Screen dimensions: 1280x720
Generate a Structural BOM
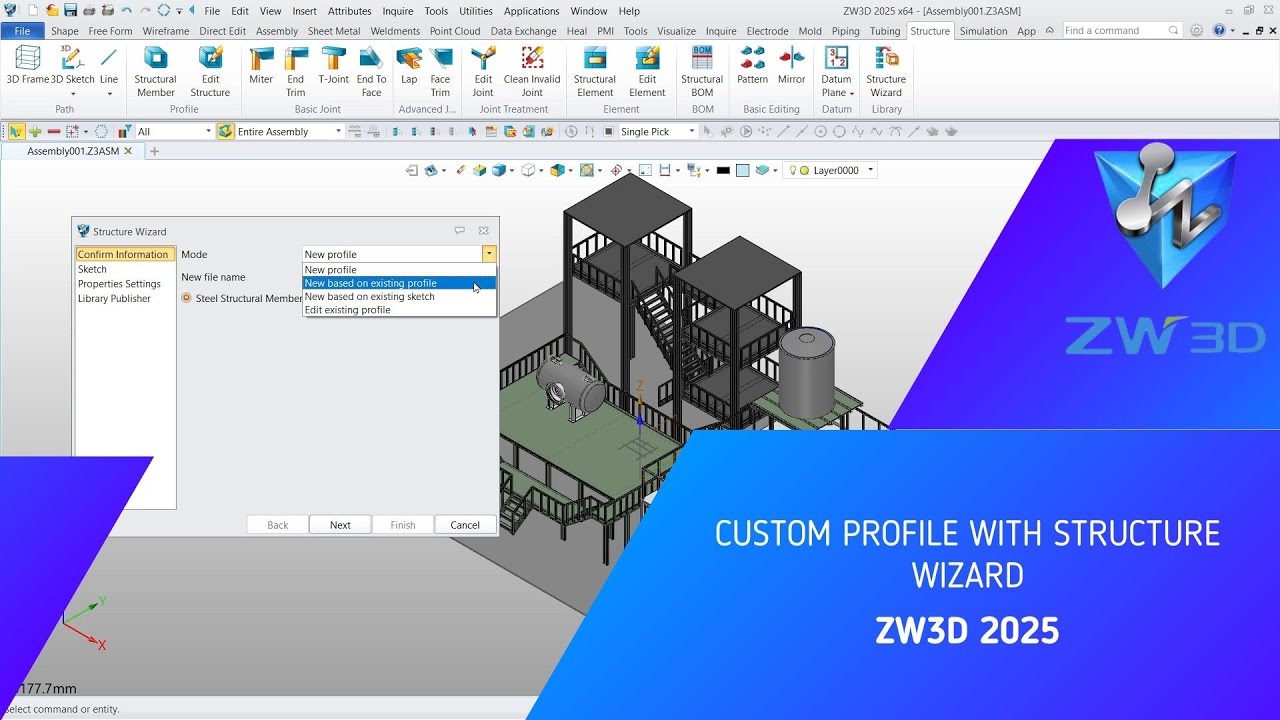[x=702, y=72]
